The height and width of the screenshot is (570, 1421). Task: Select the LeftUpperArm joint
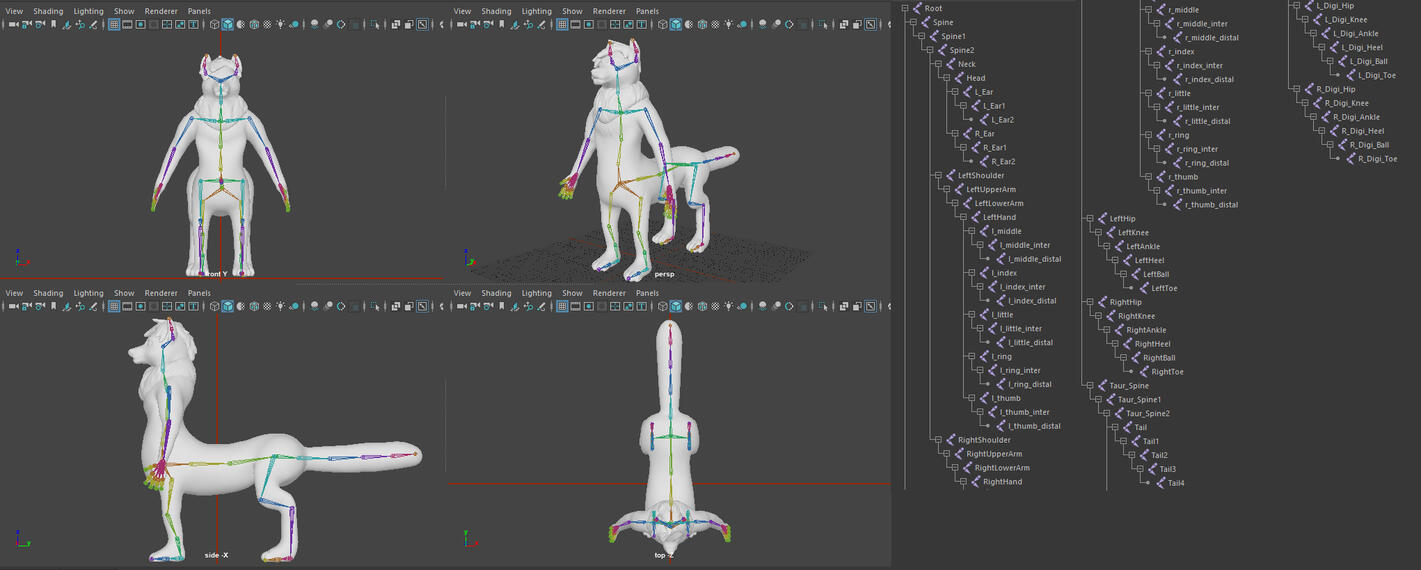(991, 189)
